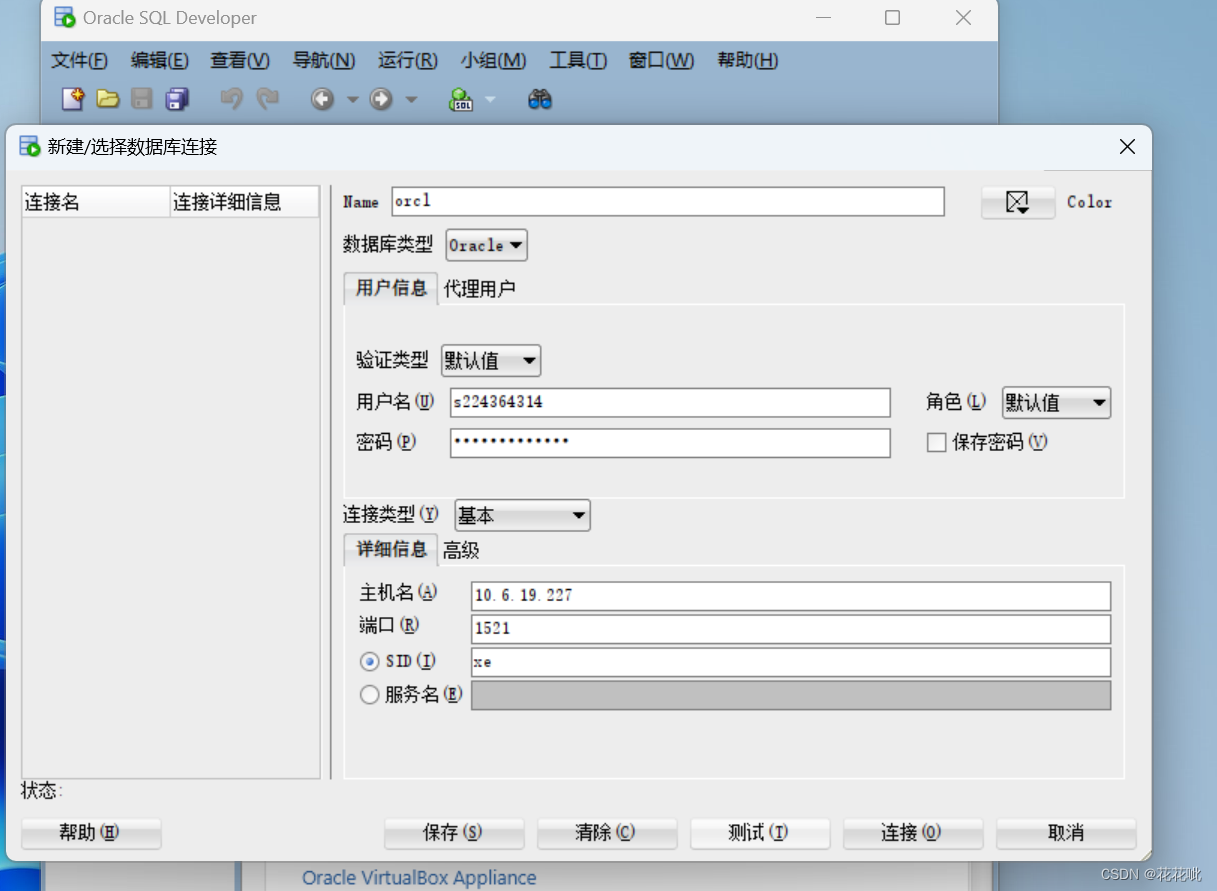Screen dimensions: 1217x891
Task: Click the 帮助(H) button at dialog bottom
Action: [91, 833]
